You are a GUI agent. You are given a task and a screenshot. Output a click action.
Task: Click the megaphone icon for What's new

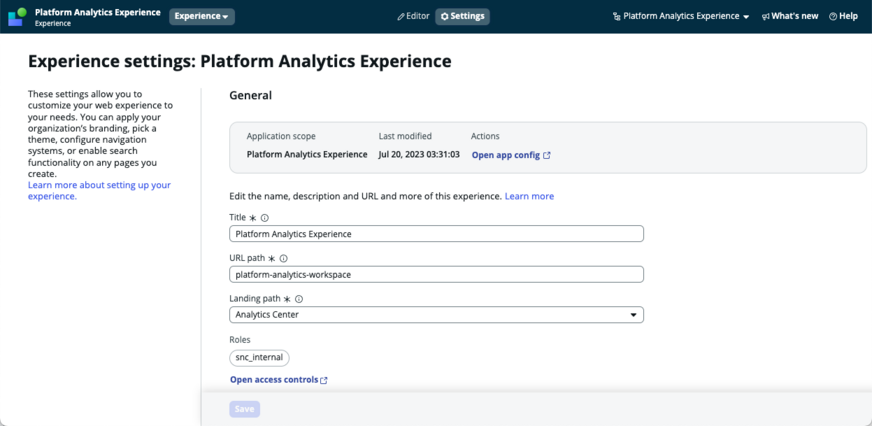765,17
